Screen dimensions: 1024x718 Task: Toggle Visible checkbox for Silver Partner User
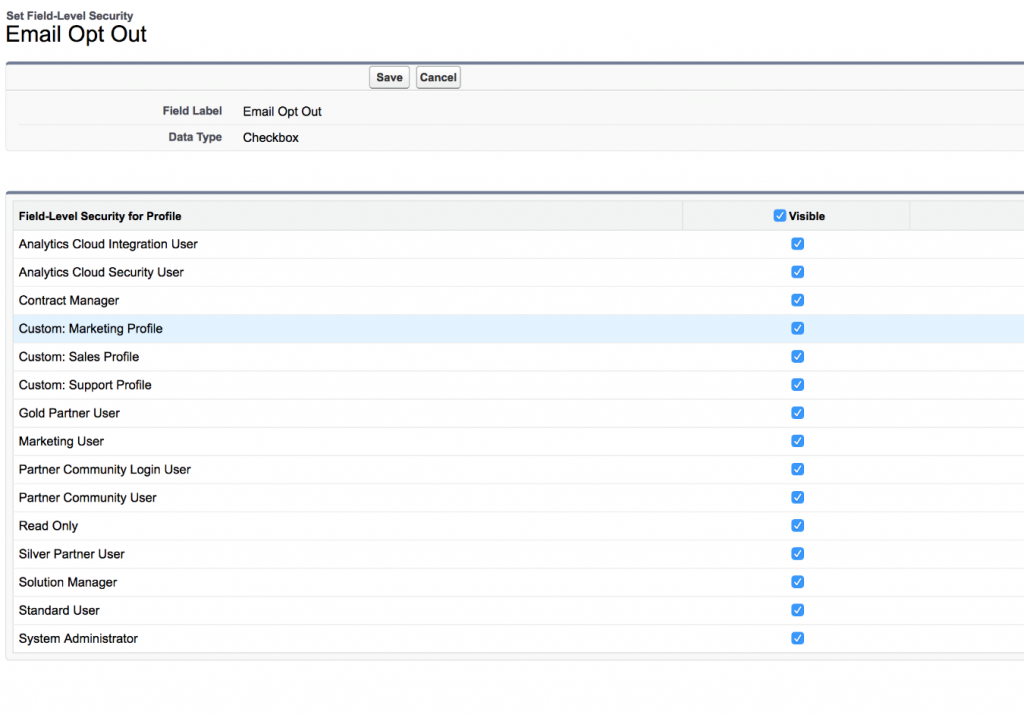(797, 554)
